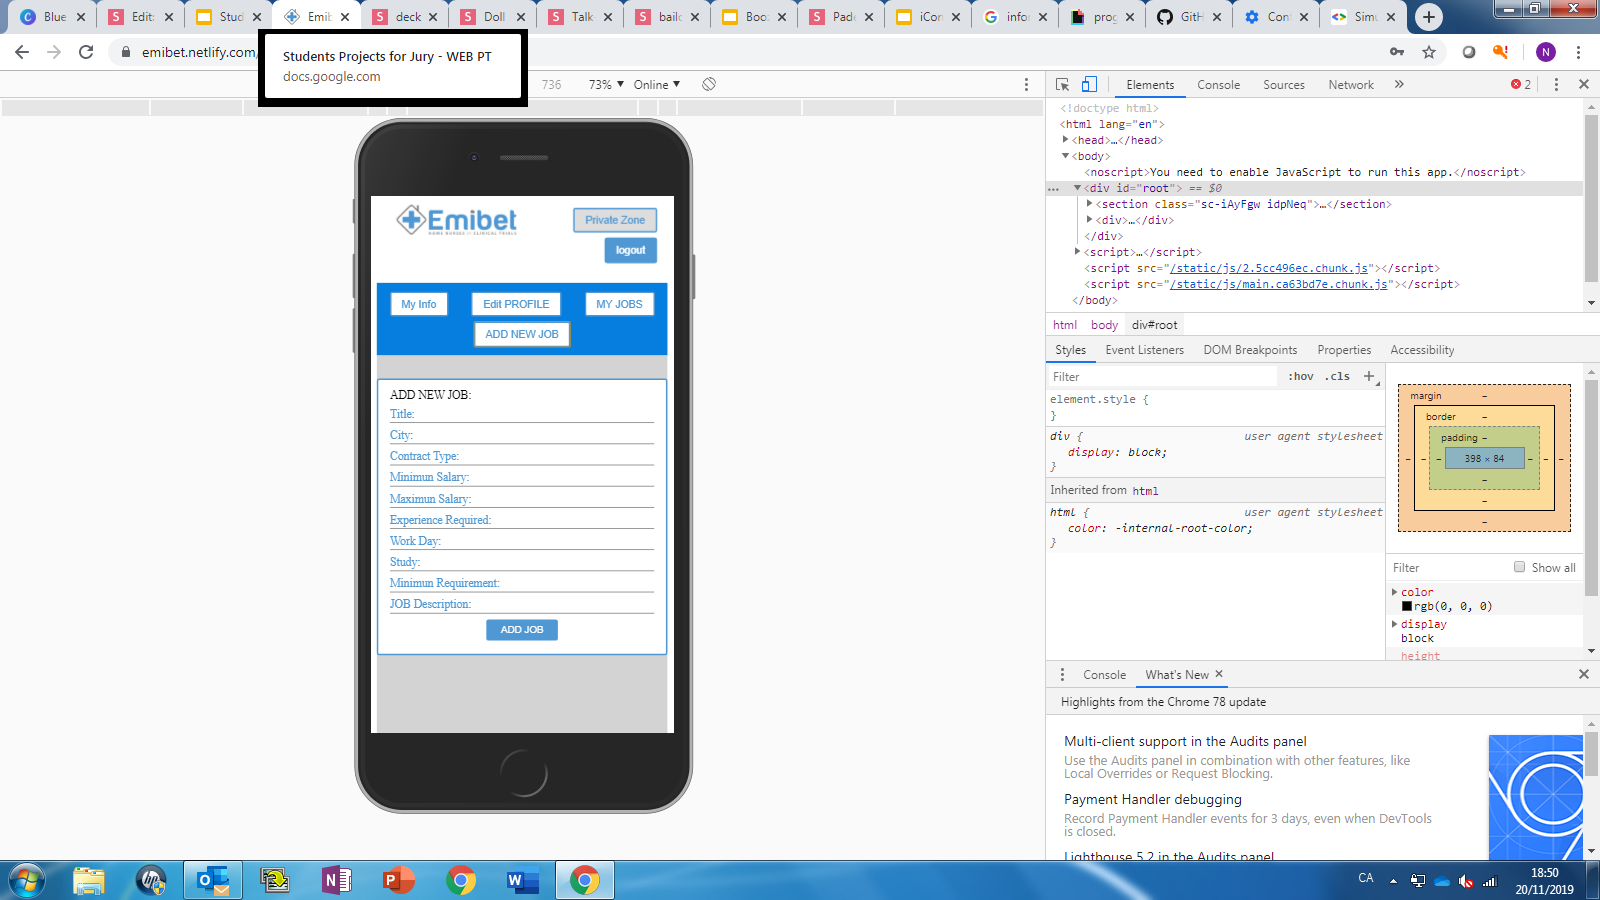The image size is (1600, 900).
Task: Toggle the .cls class editor button
Action: (1338, 377)
